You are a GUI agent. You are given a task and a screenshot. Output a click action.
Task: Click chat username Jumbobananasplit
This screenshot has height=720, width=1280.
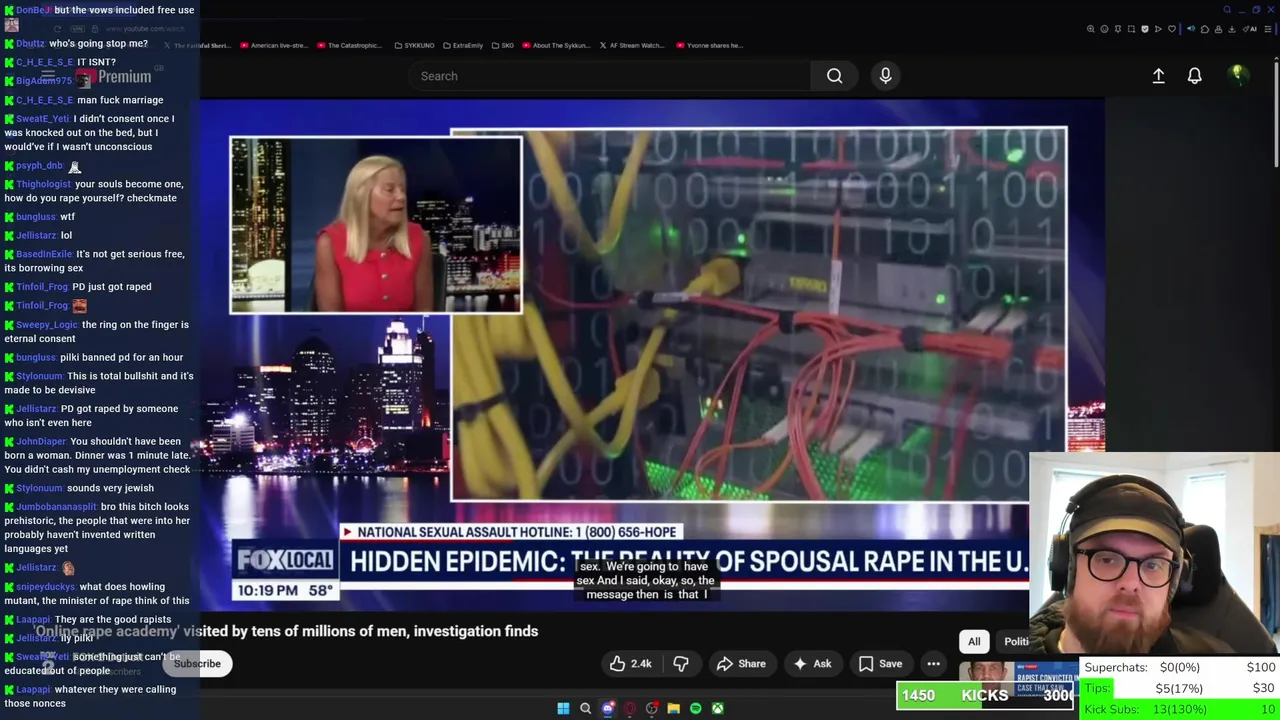(x=56, y=507)
